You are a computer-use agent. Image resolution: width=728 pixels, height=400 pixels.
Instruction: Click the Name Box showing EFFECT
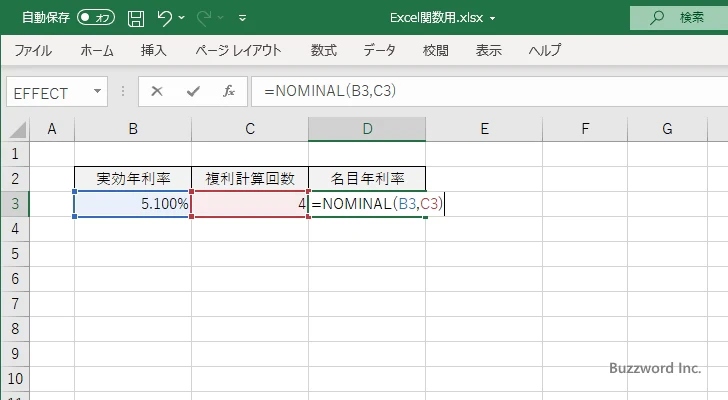[x=57, y=92]
